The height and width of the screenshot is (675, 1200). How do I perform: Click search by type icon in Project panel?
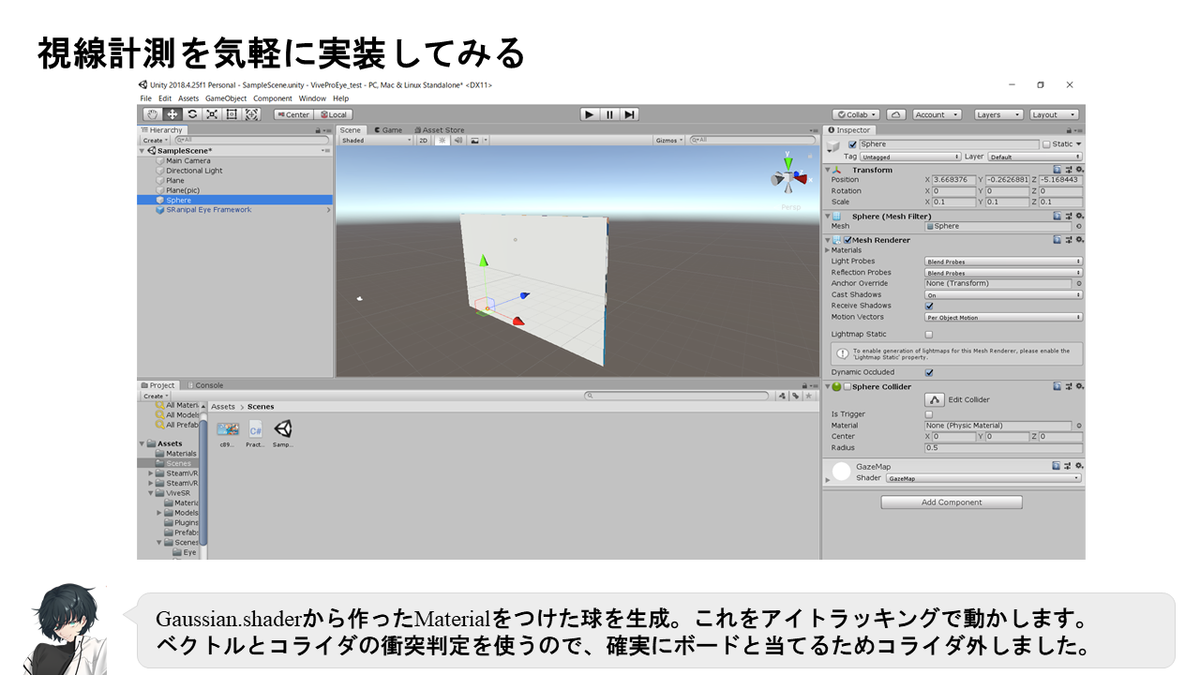coord(782,396)
